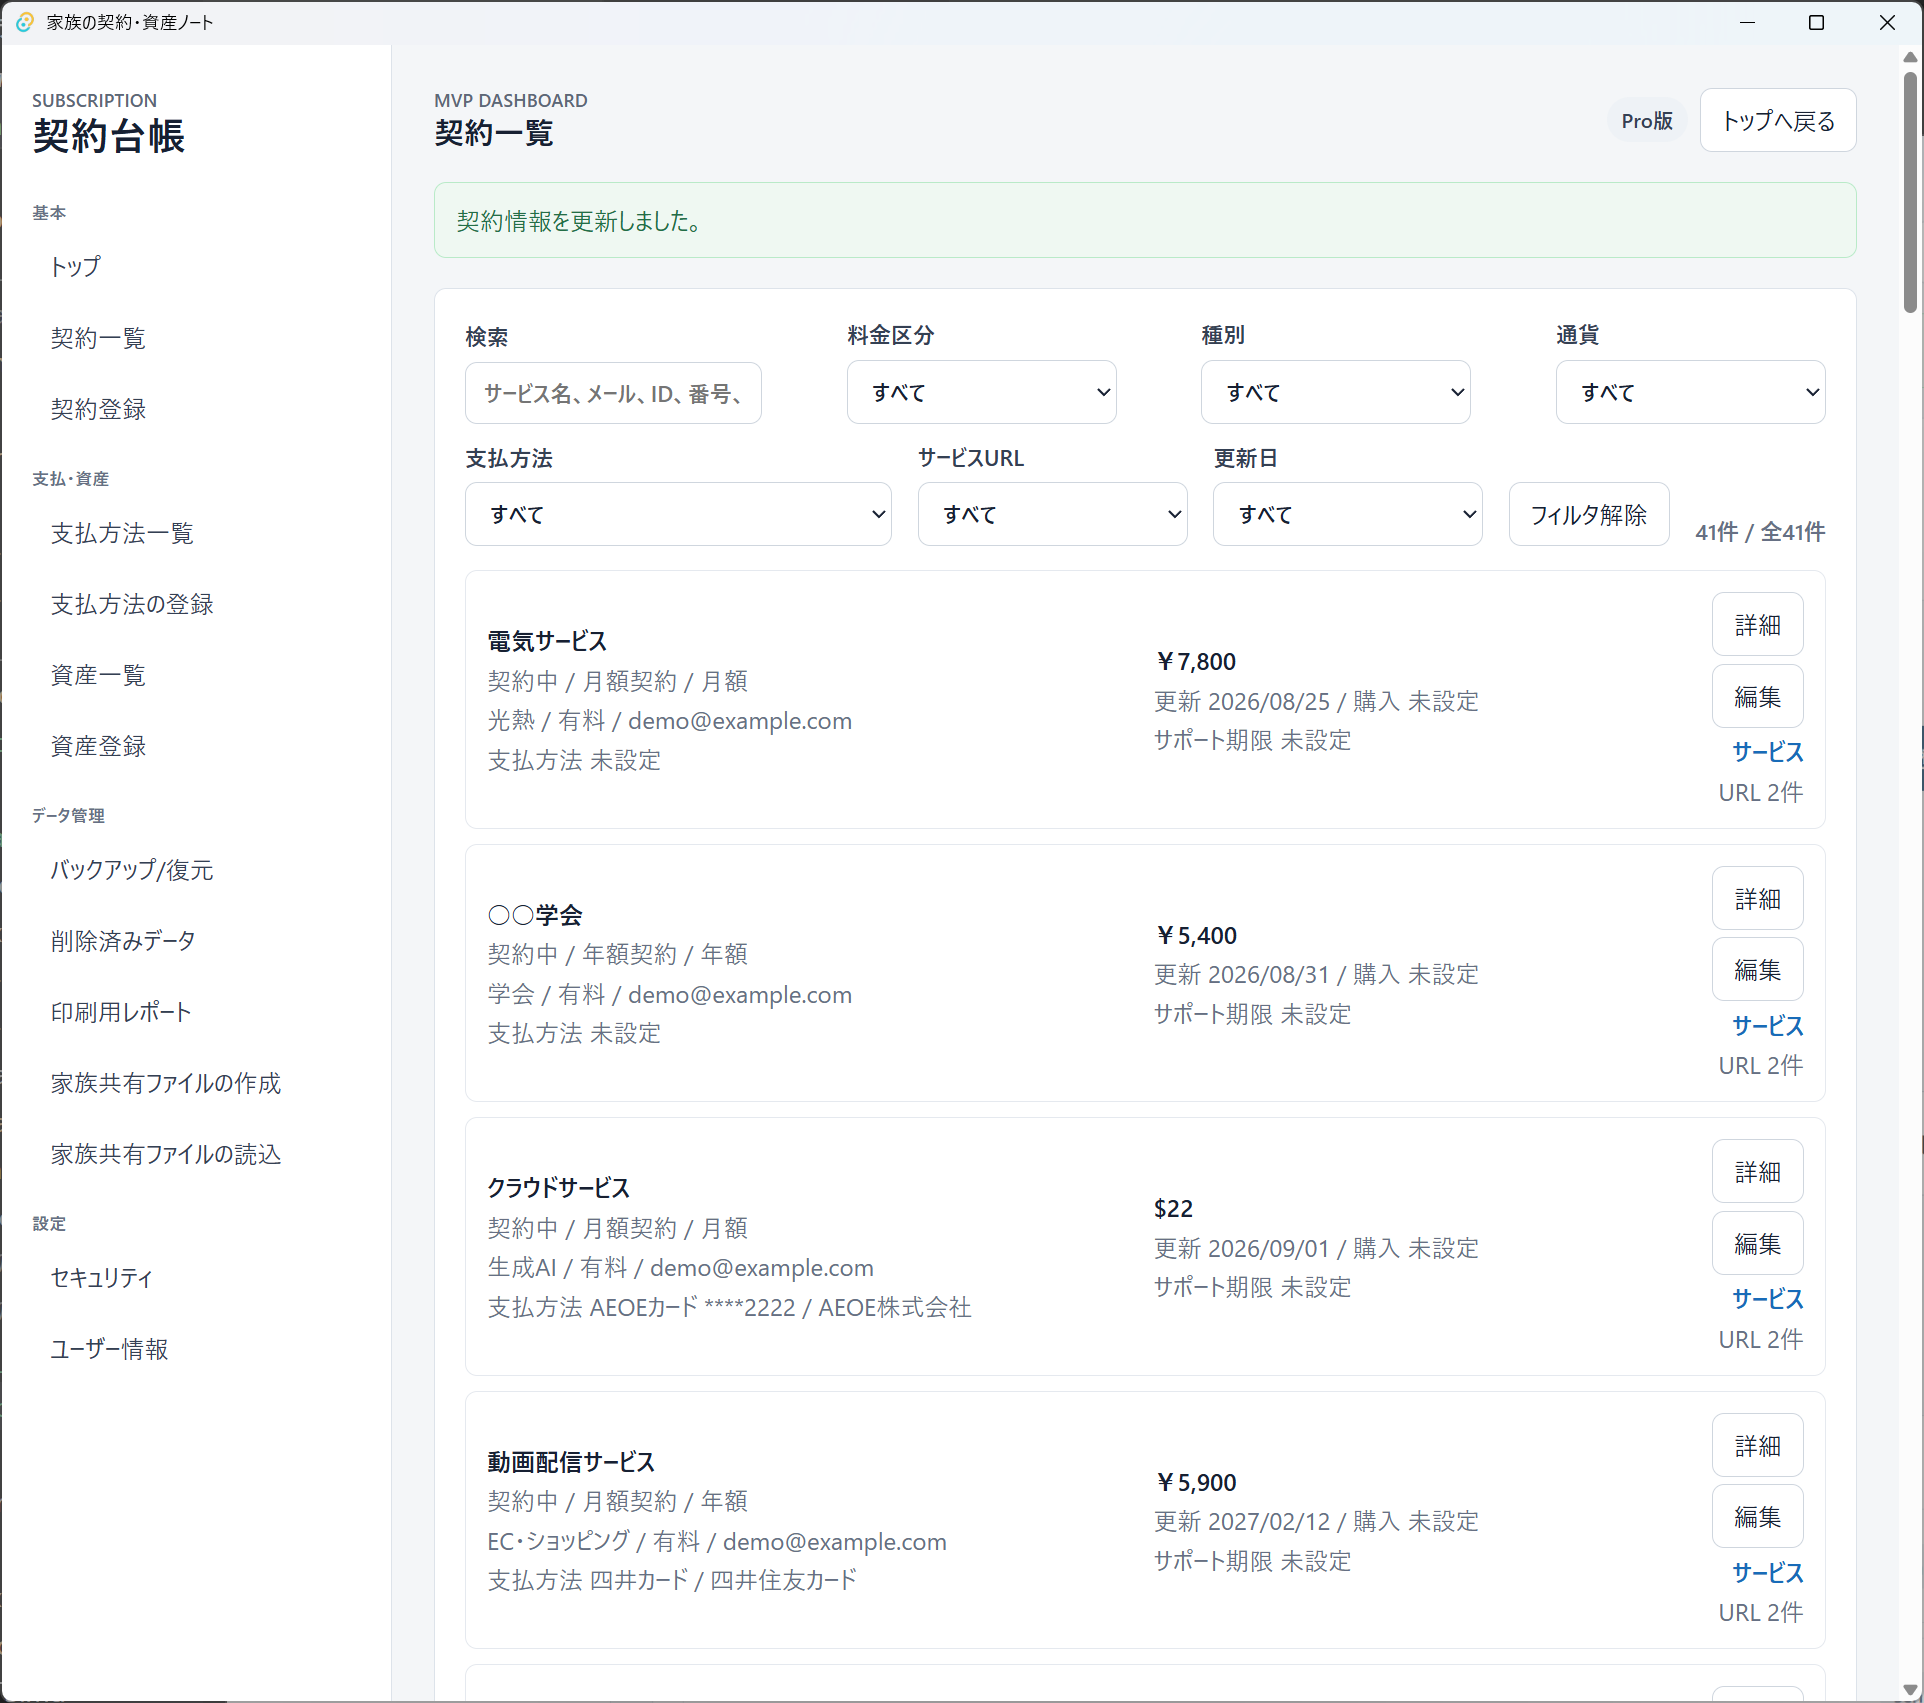
Task: Open 印刷用レポート in the sidebar
Action: [x=121, y=1012]
